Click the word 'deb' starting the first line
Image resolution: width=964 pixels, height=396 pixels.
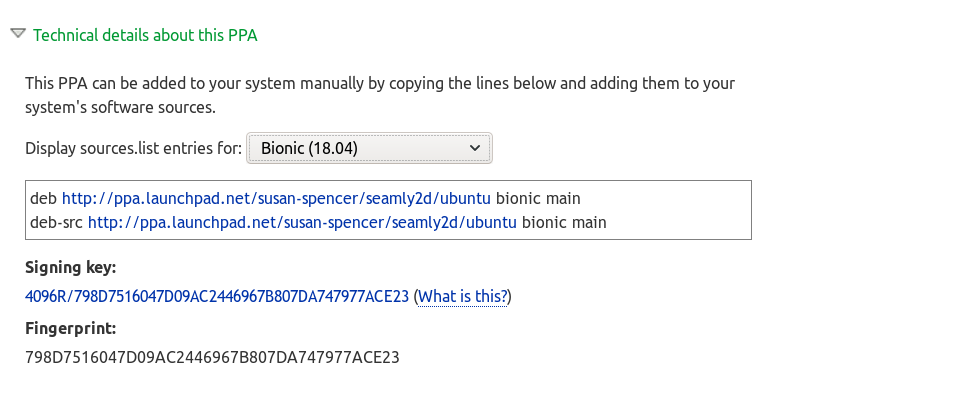pyautogui.click(x=44, y=199)
